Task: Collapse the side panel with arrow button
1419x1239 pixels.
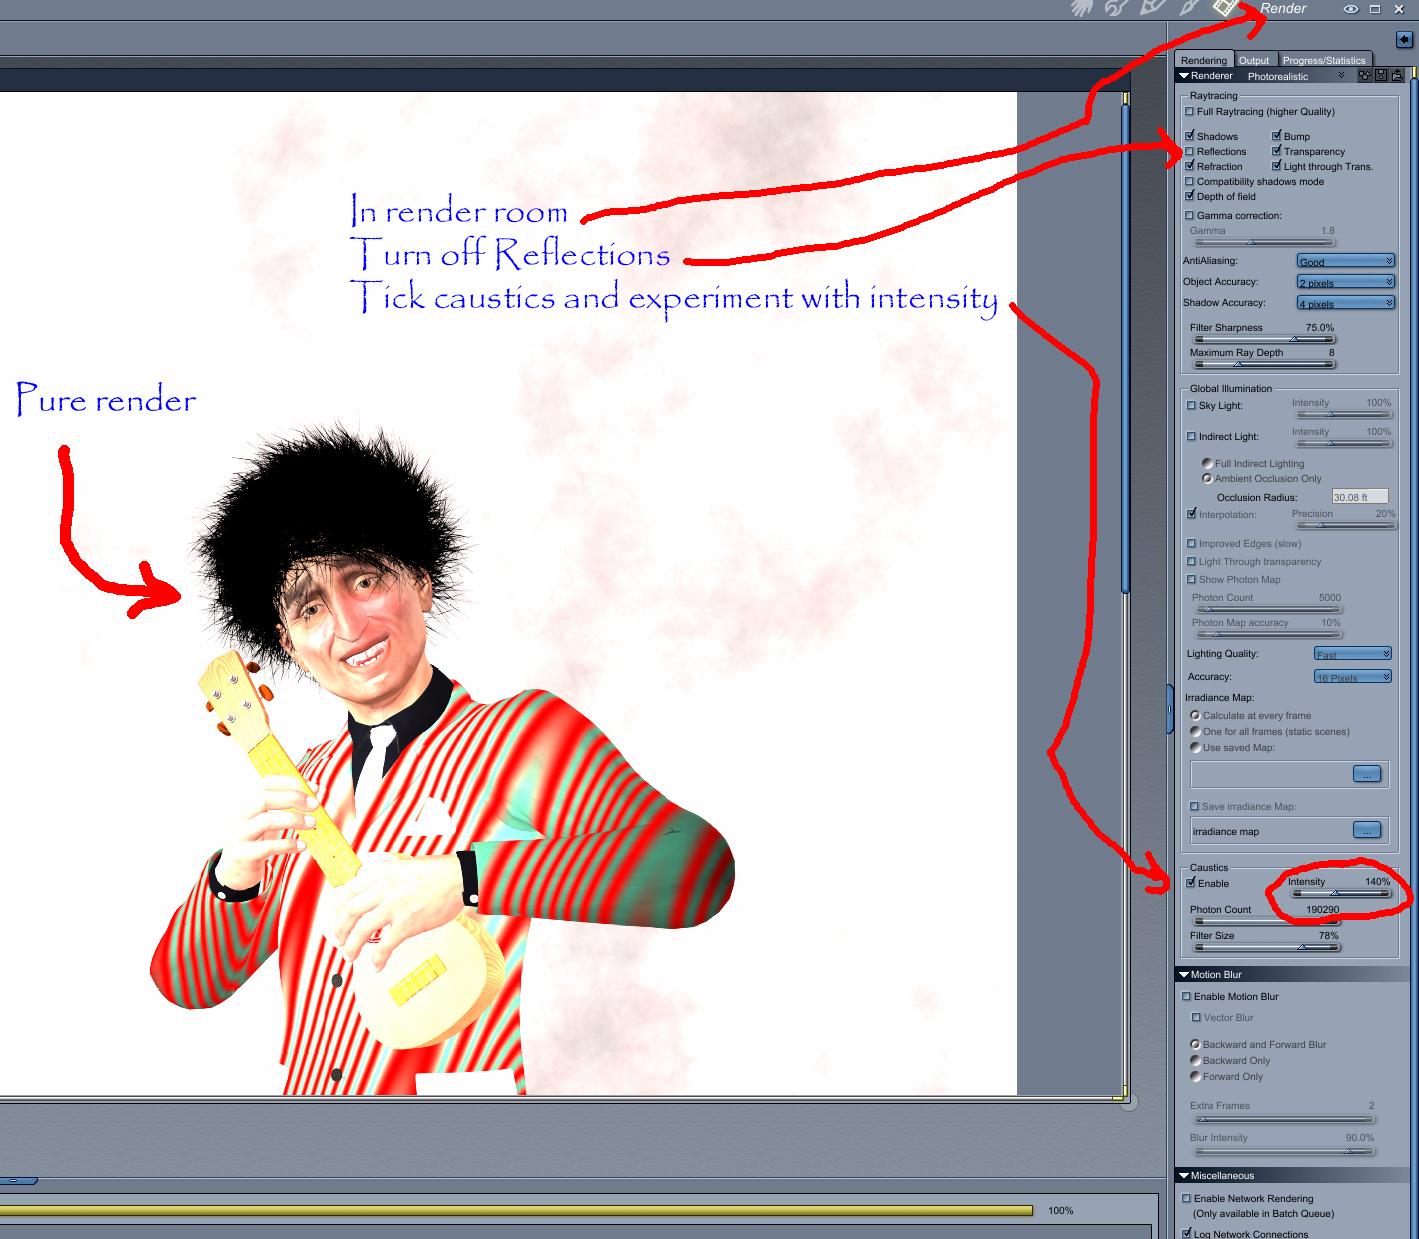Action: pyautogui.click(x=1405, y=39)
